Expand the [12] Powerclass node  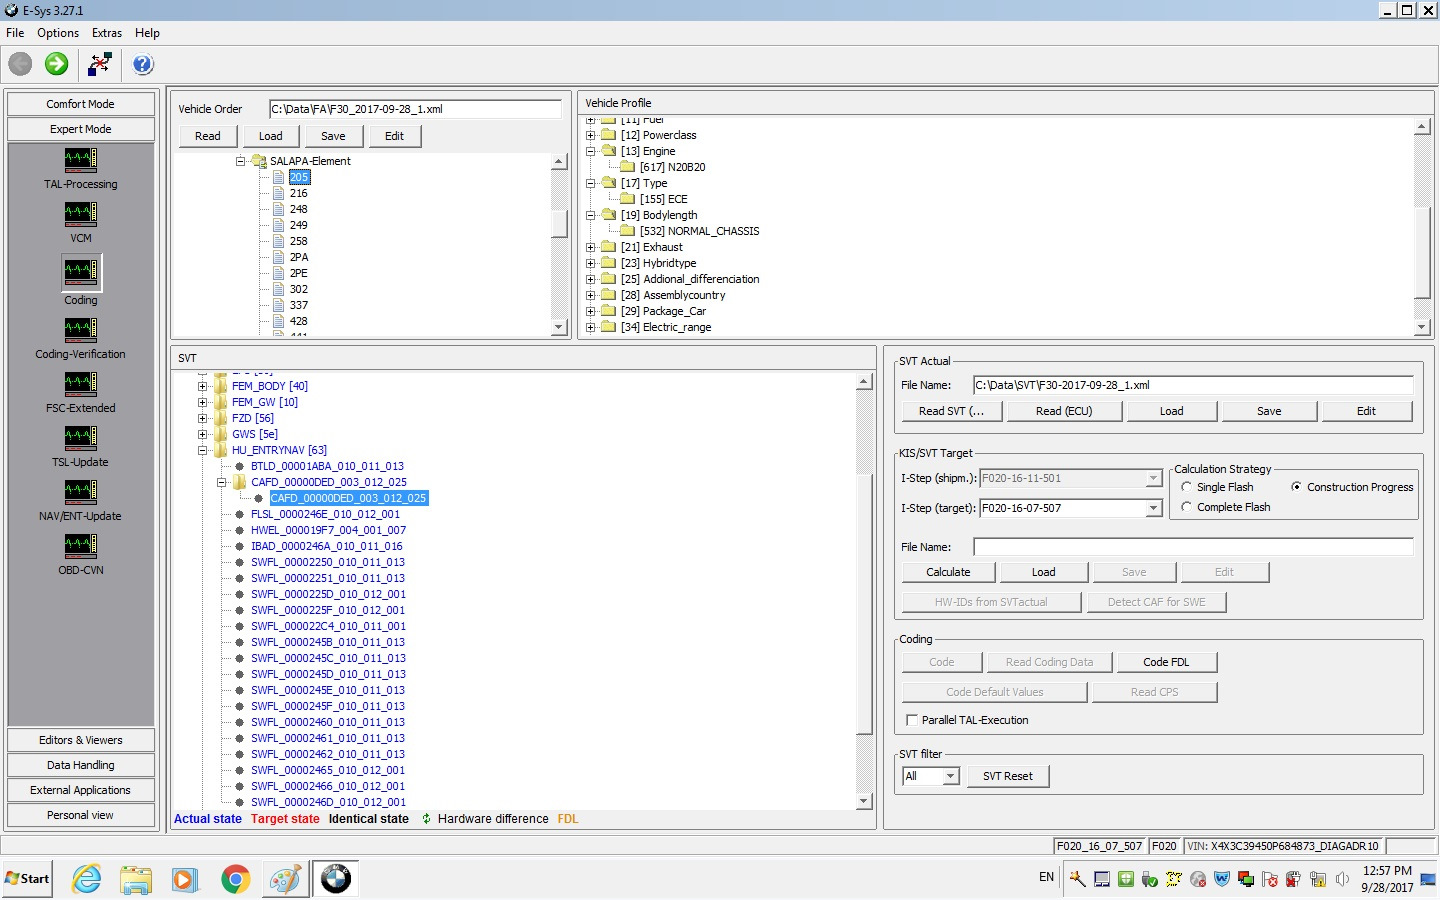tap(591, 135)
